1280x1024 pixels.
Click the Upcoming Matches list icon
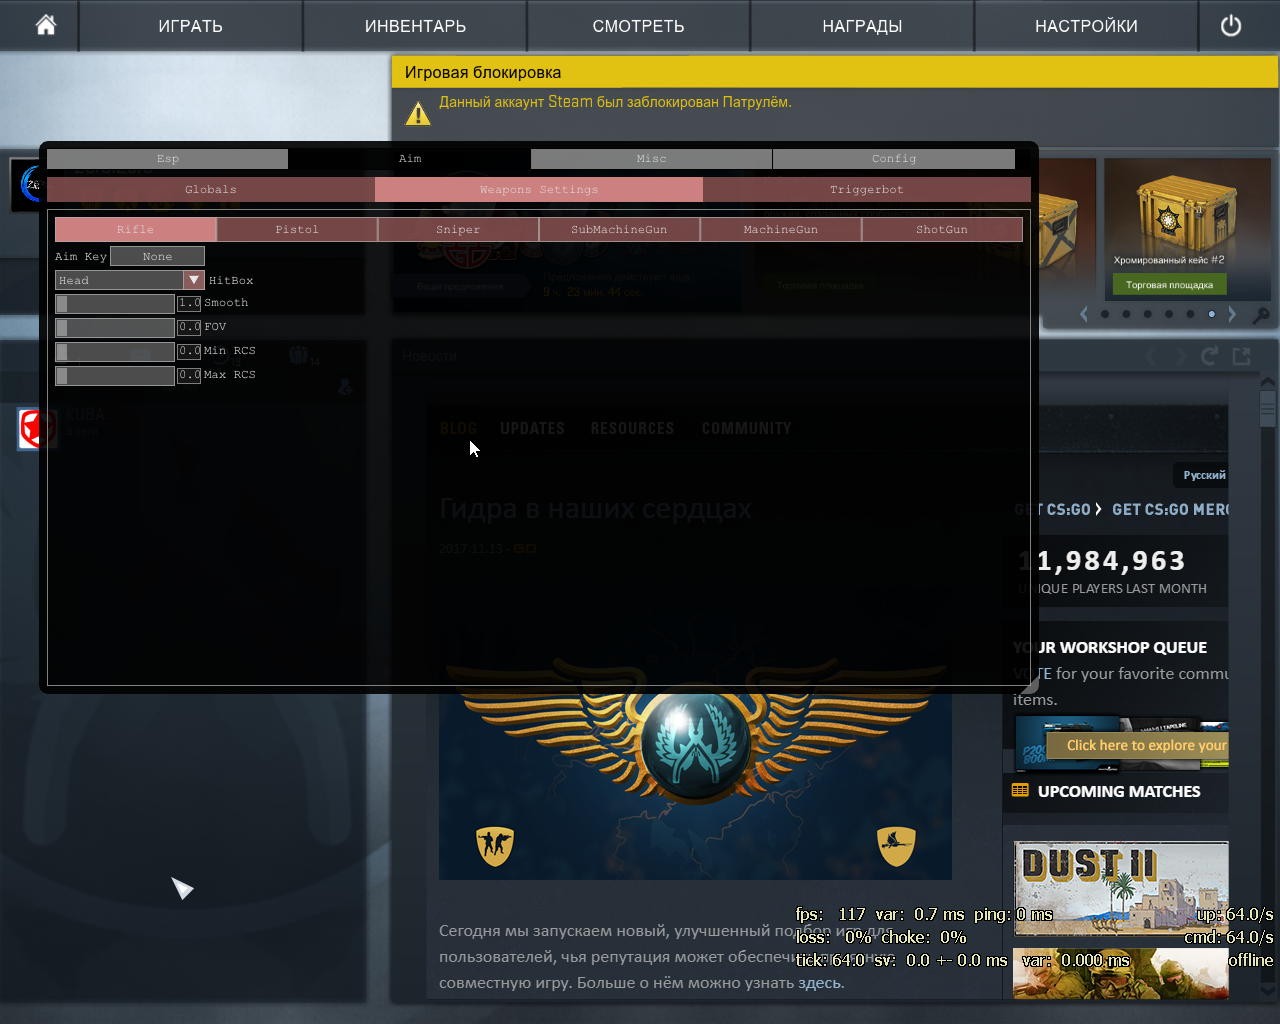click(1020, 790)
